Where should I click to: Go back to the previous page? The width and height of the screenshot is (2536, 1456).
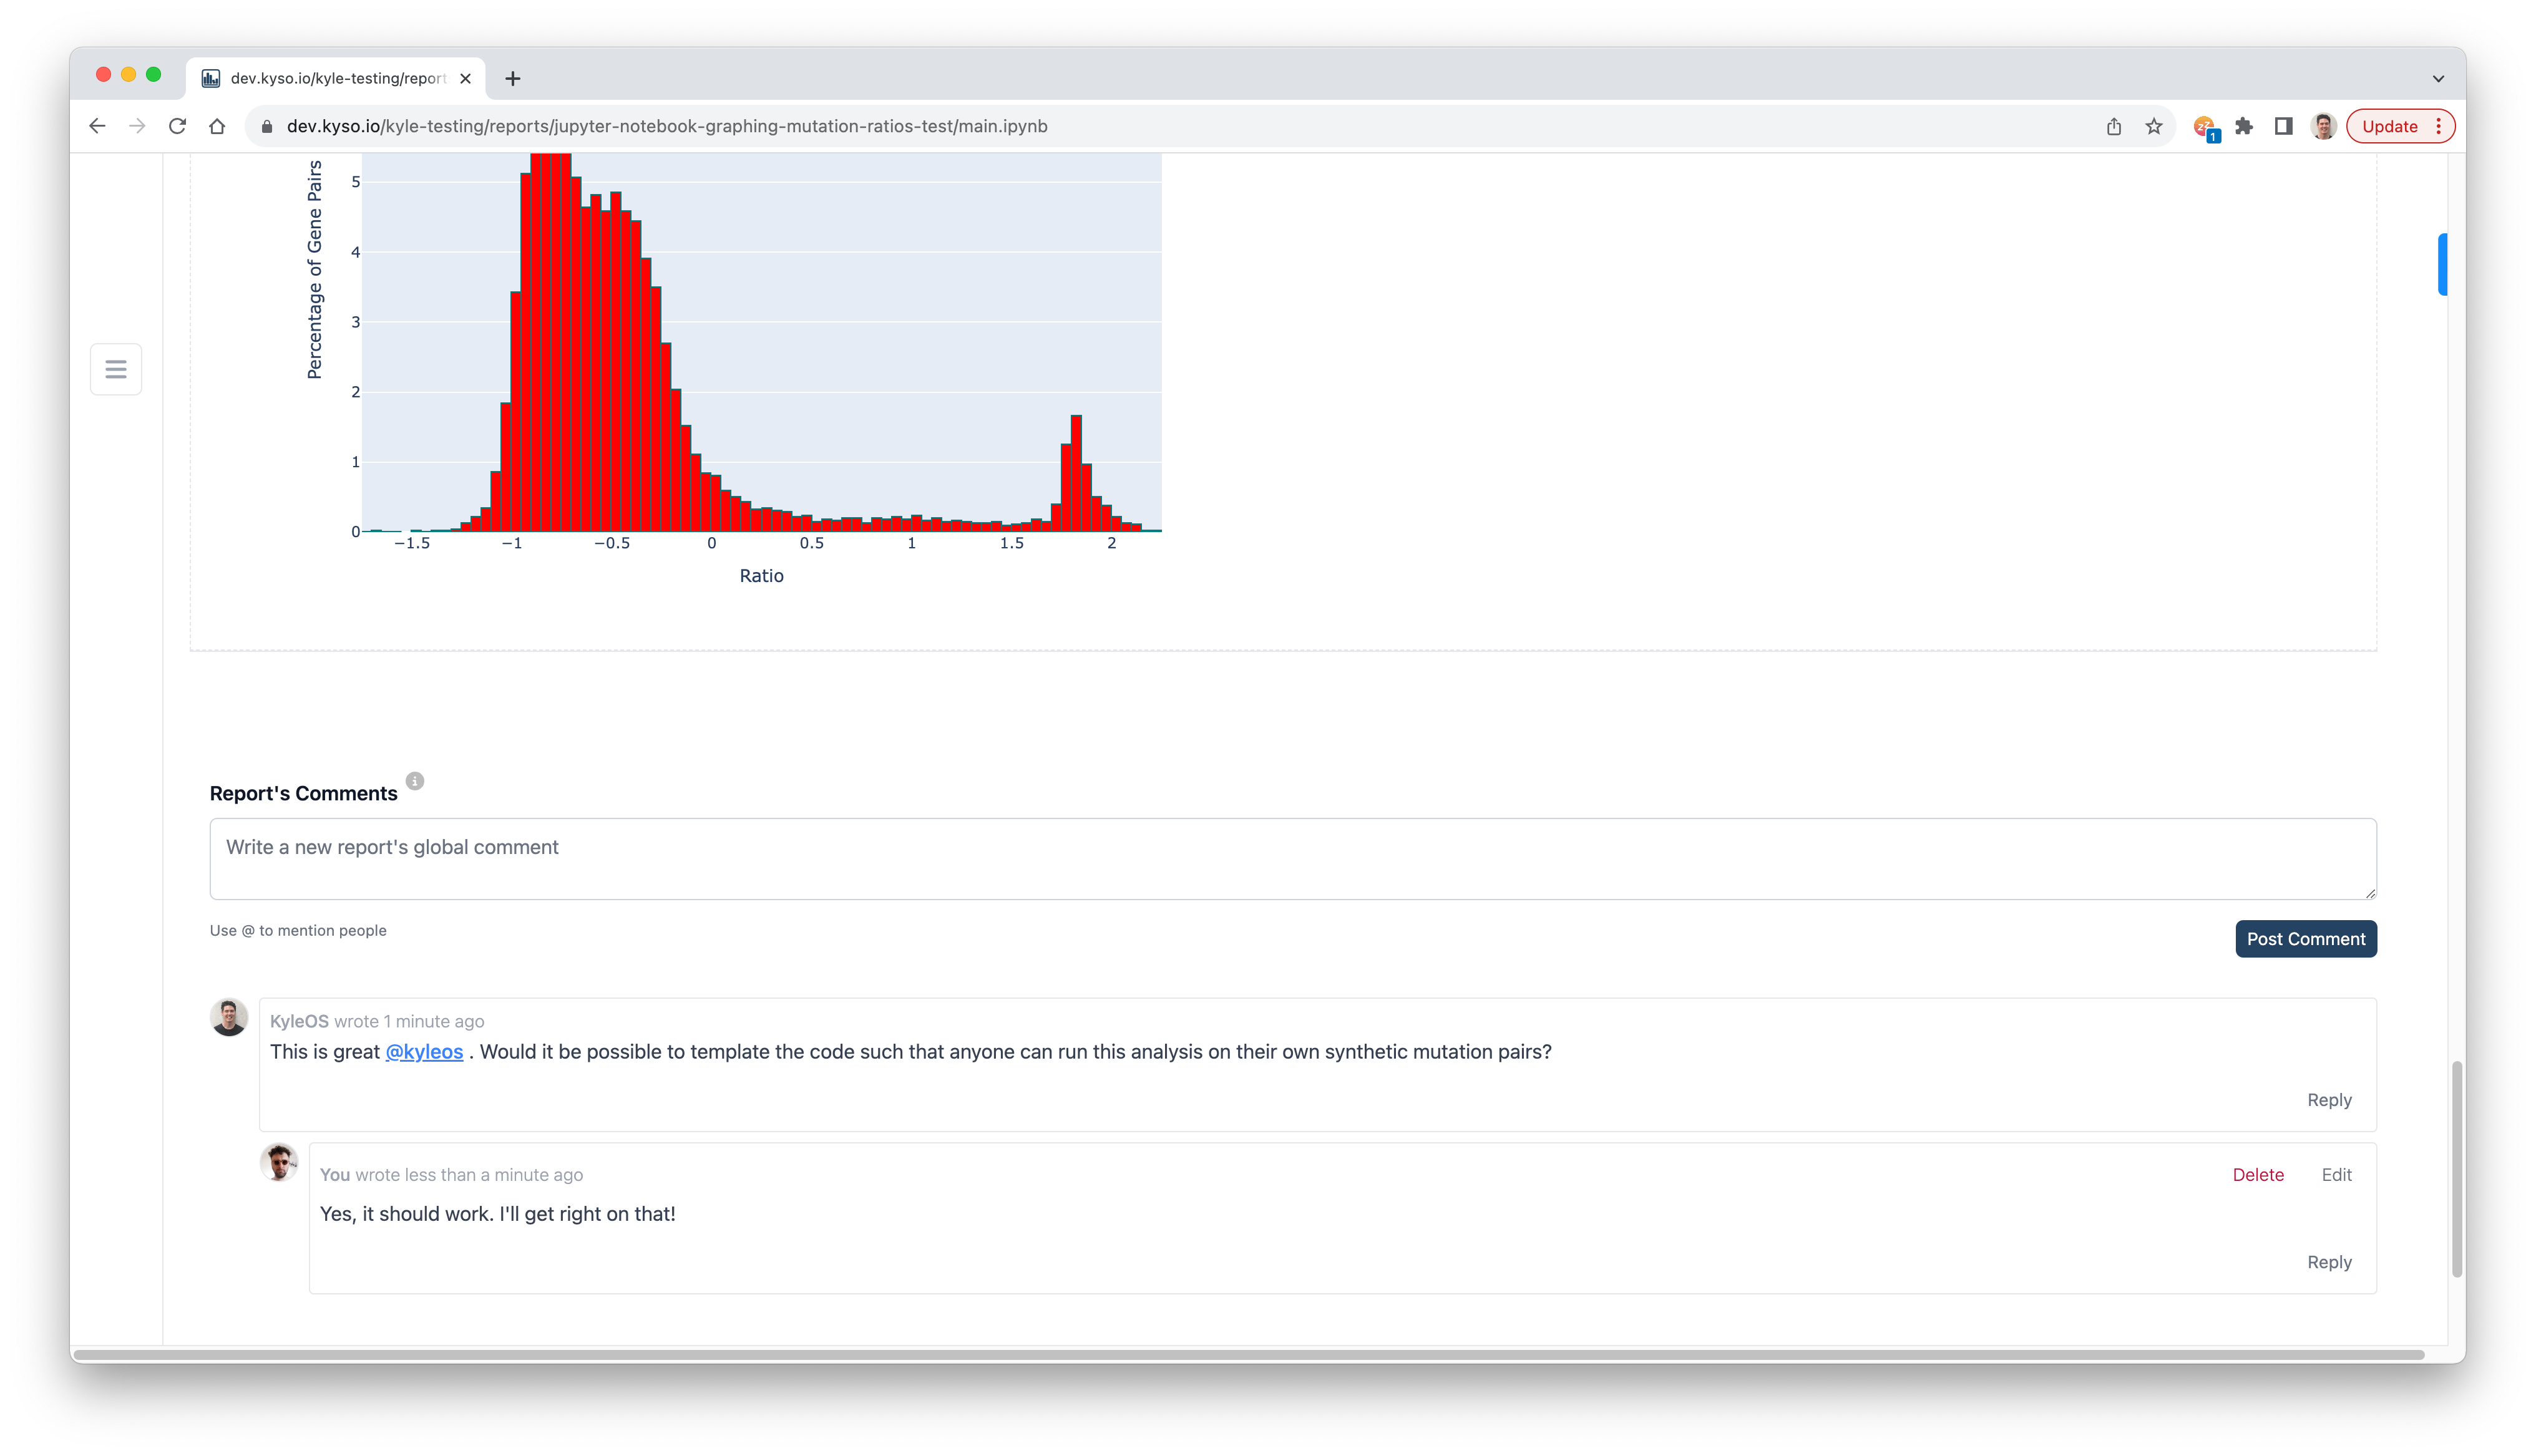click(97, 126)
